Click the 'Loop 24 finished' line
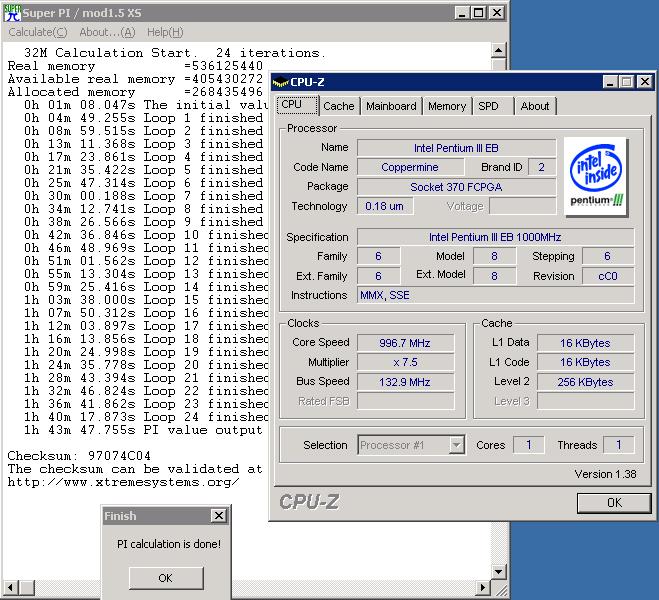This screenshot has width=659, height=600. click(x=146, y=417)
